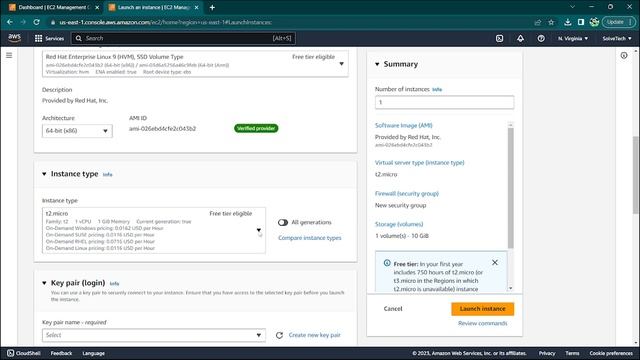Click the Number of instances field

444,102
